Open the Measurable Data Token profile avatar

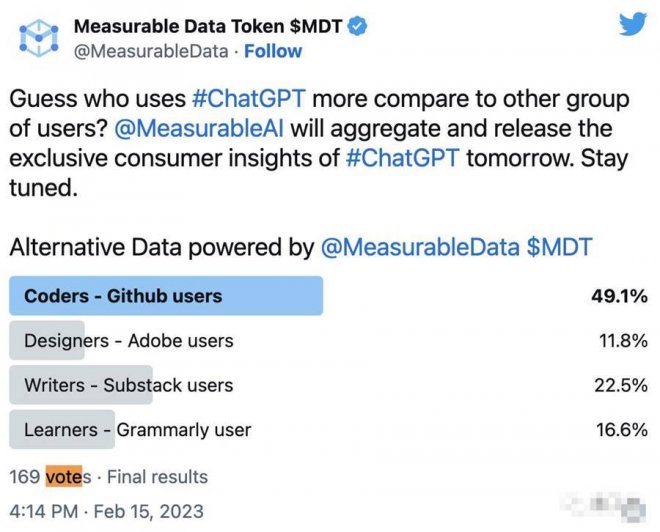(x=36, y=37)
